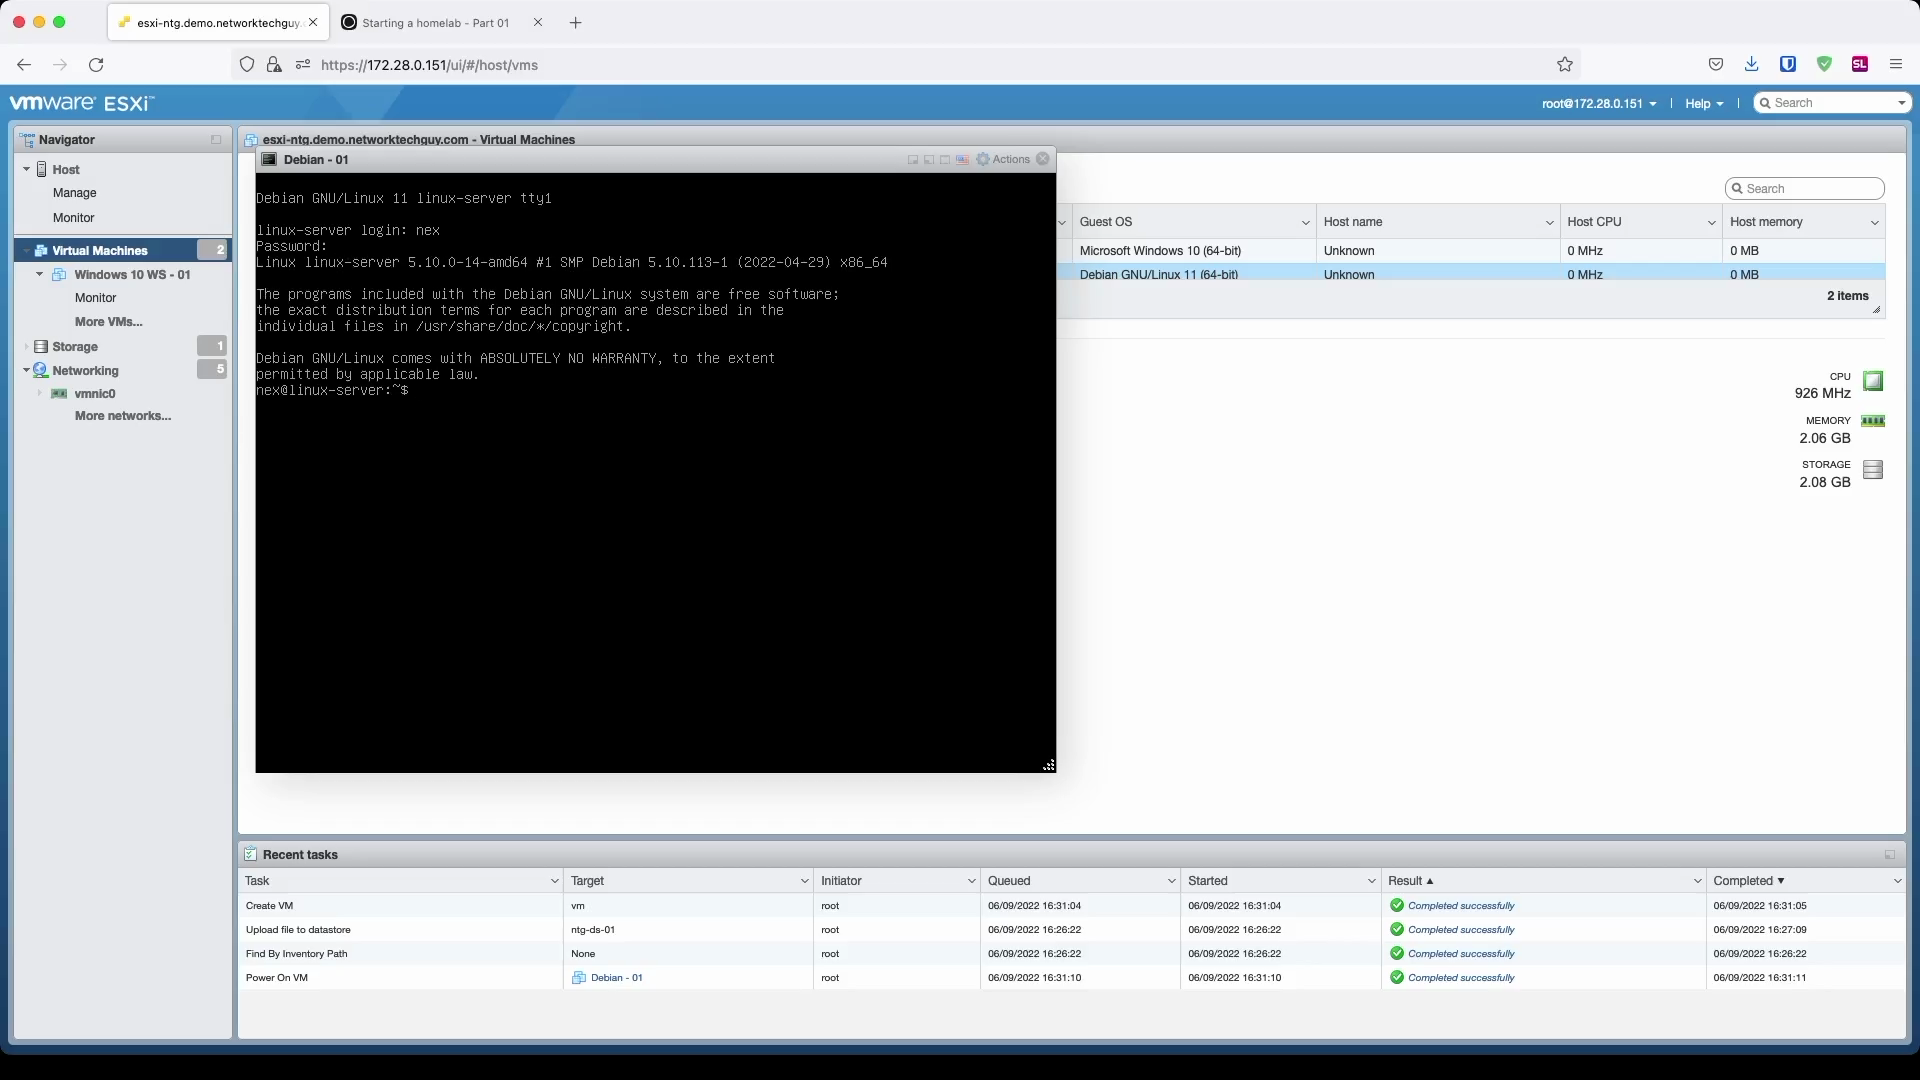Viewport: 1920px width, 1080px height.
Task: Open the Host memory column dropdown
Action: click(1874, 222)
